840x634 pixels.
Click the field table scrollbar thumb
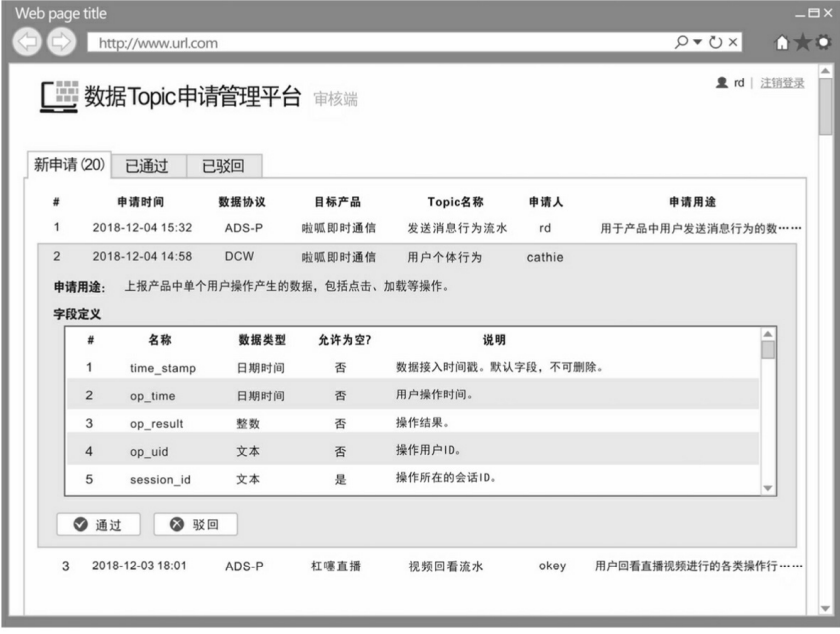click(x=768, y=350)
